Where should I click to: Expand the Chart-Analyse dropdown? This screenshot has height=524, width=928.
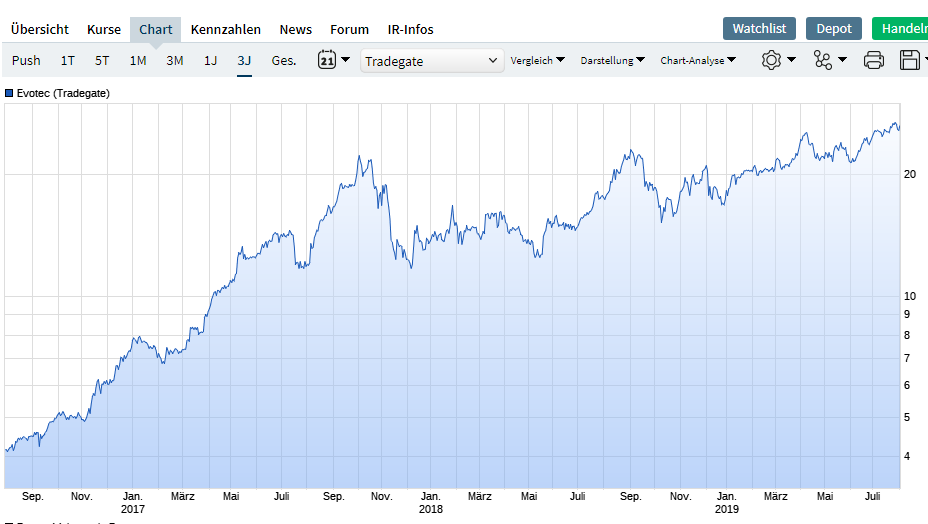tap(698, 60)
